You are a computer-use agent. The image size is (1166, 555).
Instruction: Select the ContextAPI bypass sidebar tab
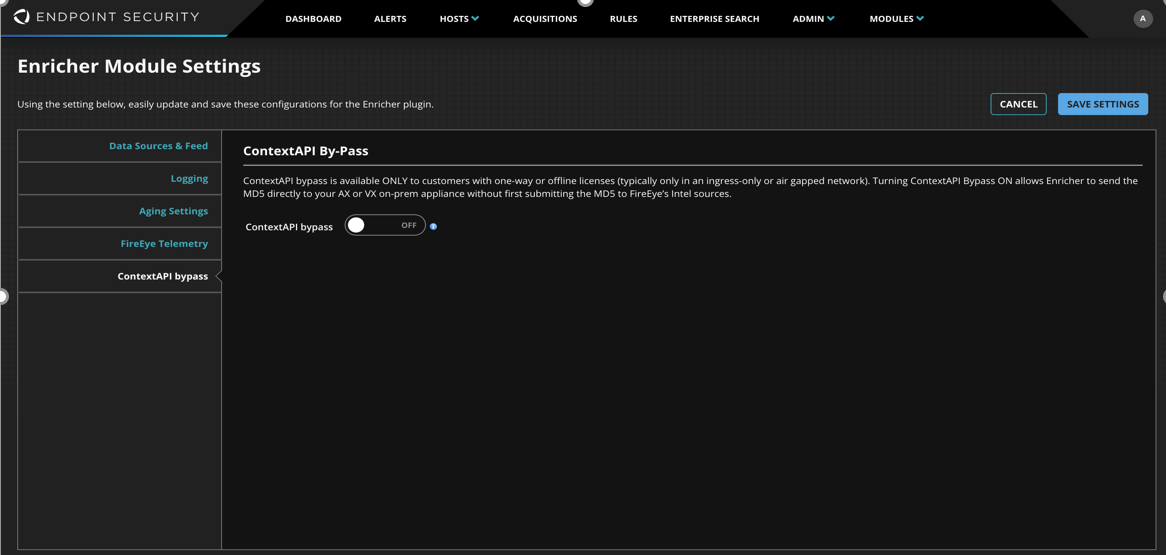click(x=120, y=277)
